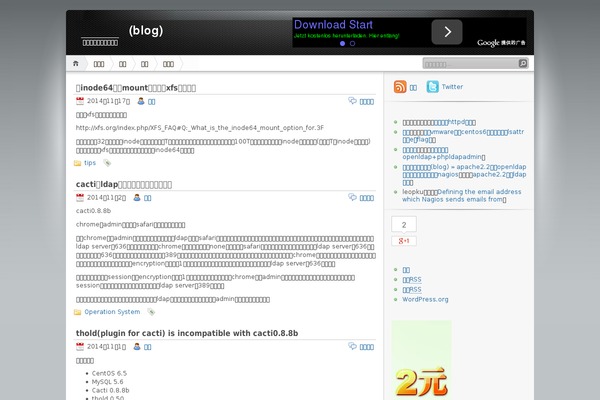Click the Twitter text link

(x=452, y=87)
